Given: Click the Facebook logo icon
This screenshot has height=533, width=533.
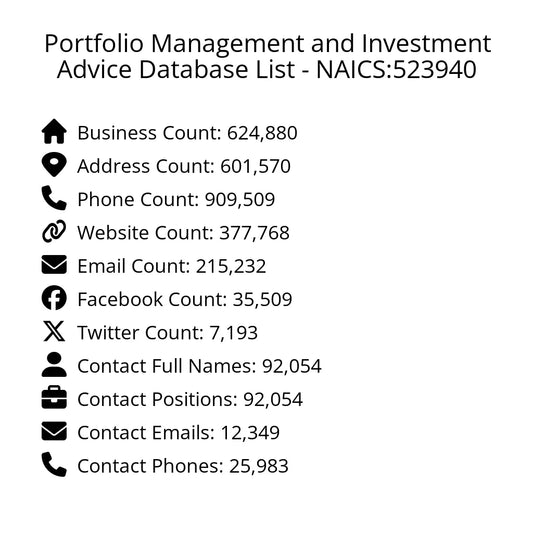Looking at the screenshot, I should (54, 298).
